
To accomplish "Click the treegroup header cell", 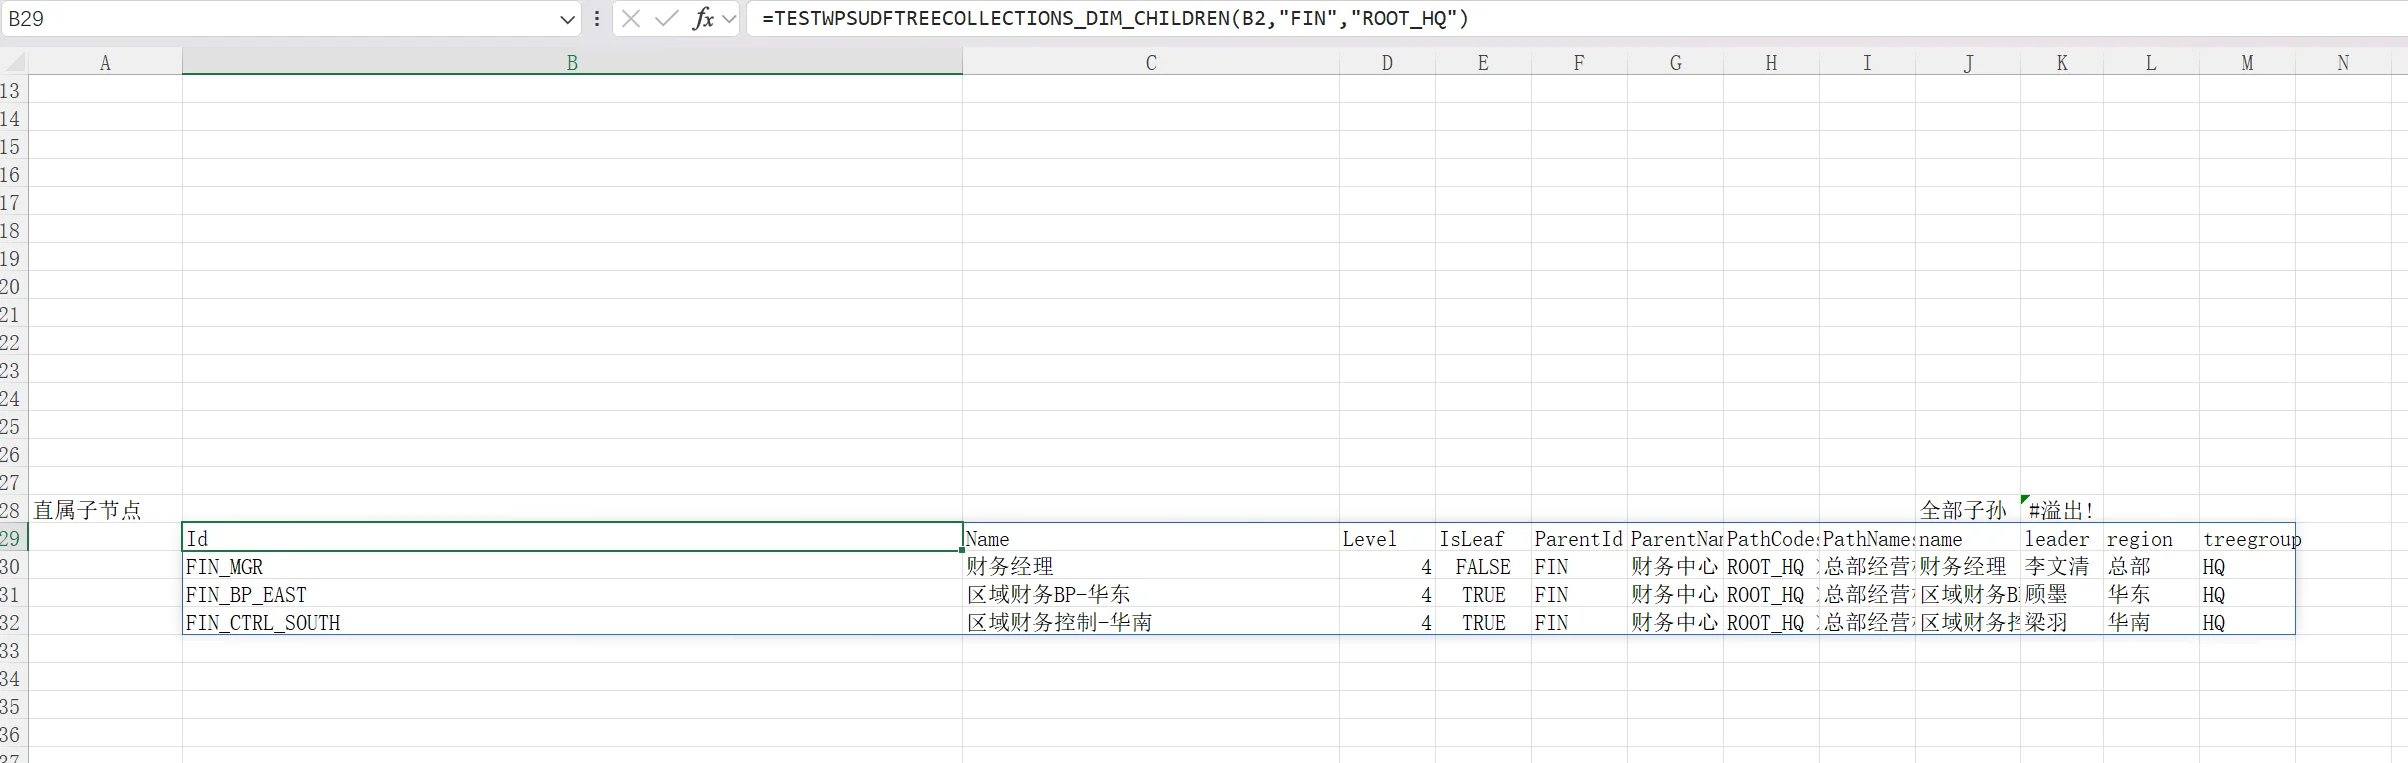I will 2247,538.
